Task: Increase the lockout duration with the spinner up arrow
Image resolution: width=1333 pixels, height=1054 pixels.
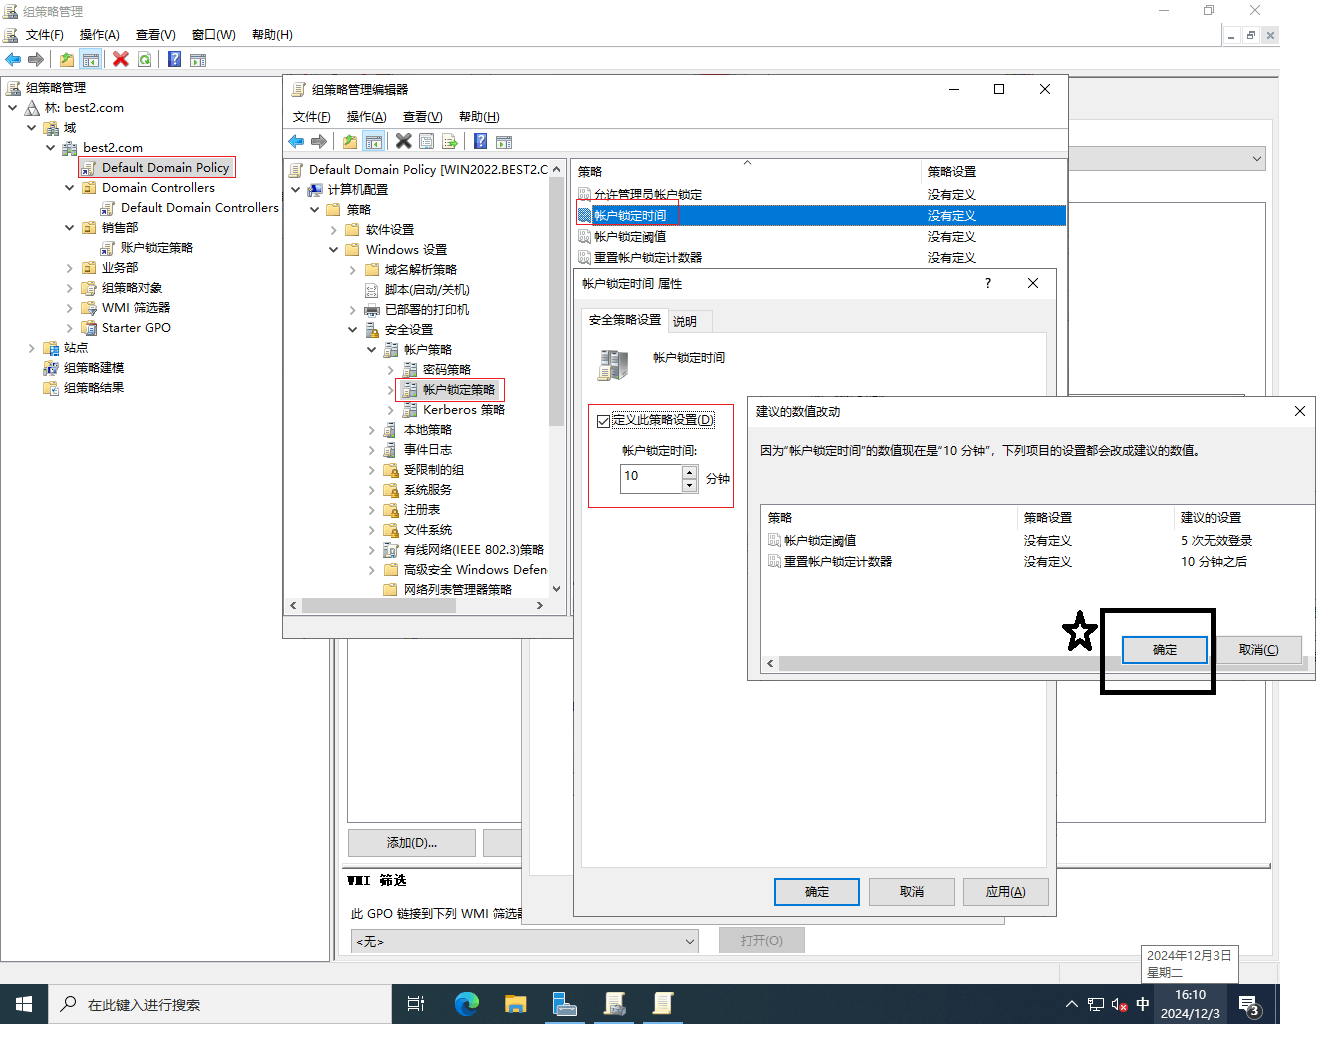Action: pyautogui.click(x=689, y=472)
